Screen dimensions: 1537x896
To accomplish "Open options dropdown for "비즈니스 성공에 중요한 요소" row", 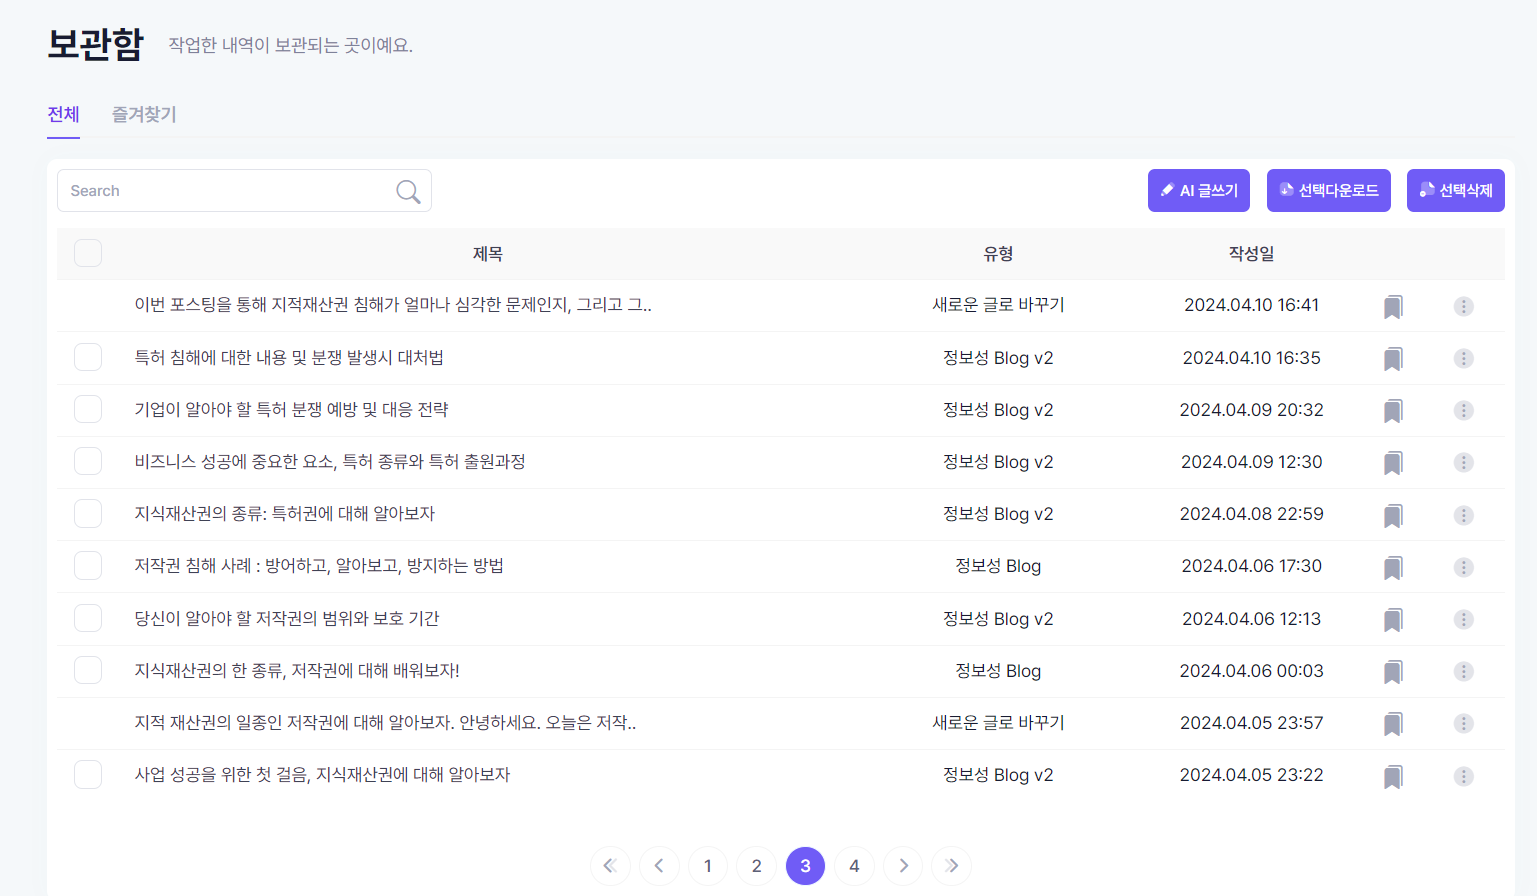I will tap(1463, 462).
